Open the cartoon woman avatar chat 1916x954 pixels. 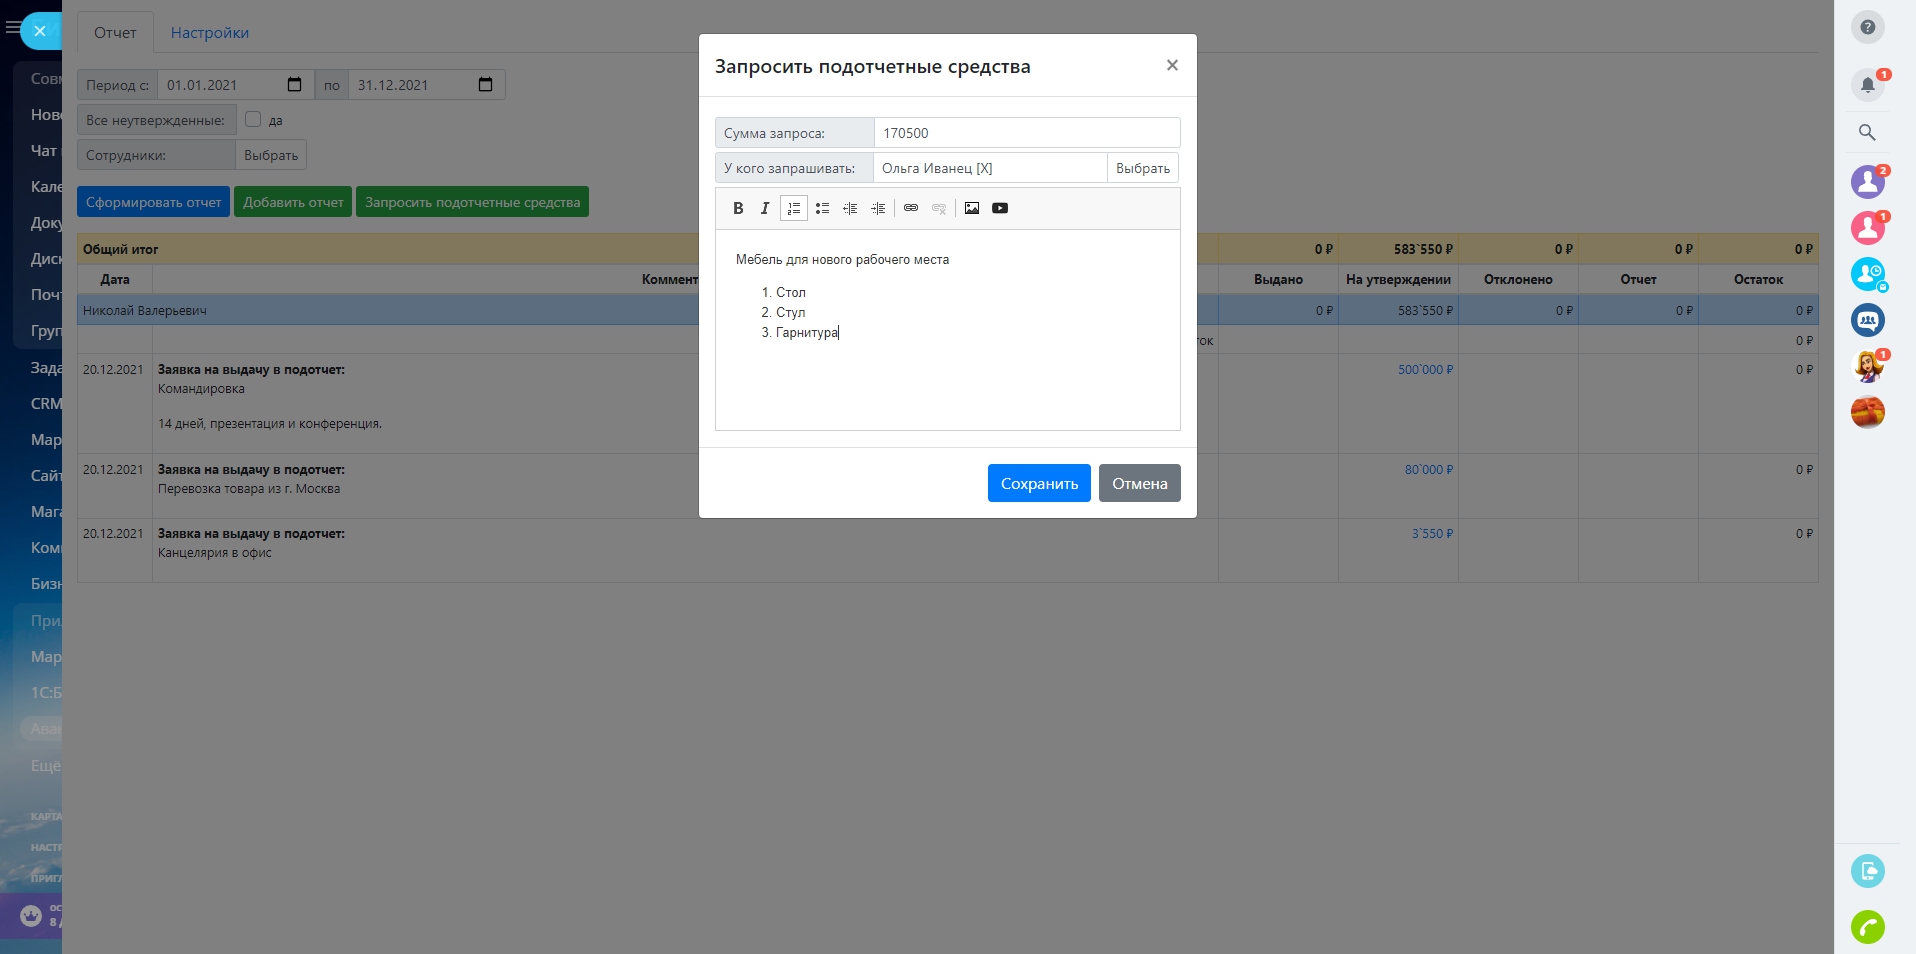click(1867, 366)
